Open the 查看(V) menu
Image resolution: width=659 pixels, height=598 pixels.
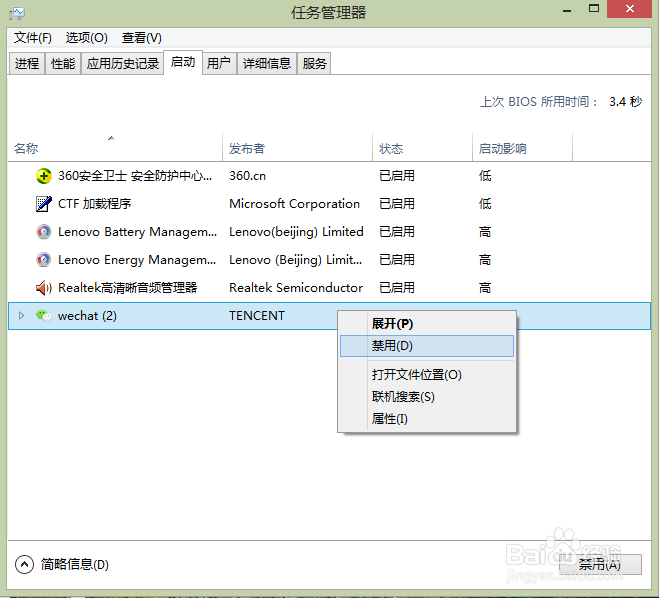pos(142,38)
